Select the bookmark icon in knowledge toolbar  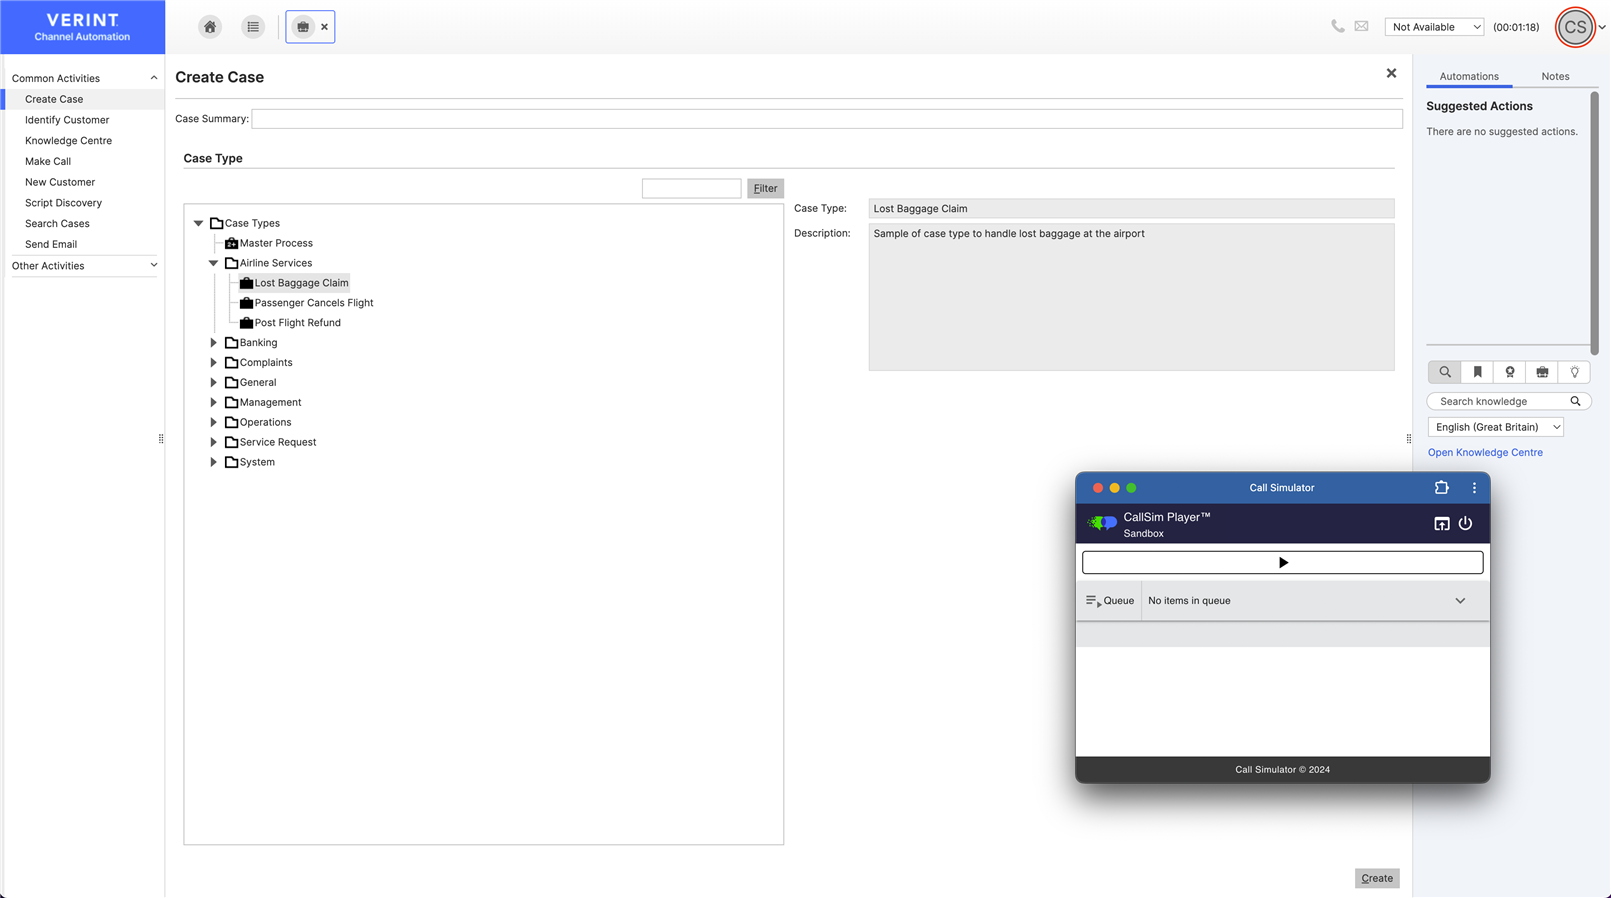(x=1477, y=372)
